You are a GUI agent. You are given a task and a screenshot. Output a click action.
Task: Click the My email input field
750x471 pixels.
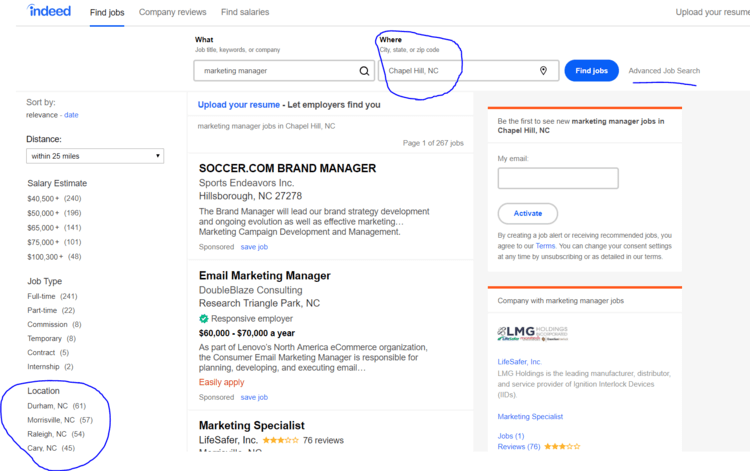(x=558, y=178)
